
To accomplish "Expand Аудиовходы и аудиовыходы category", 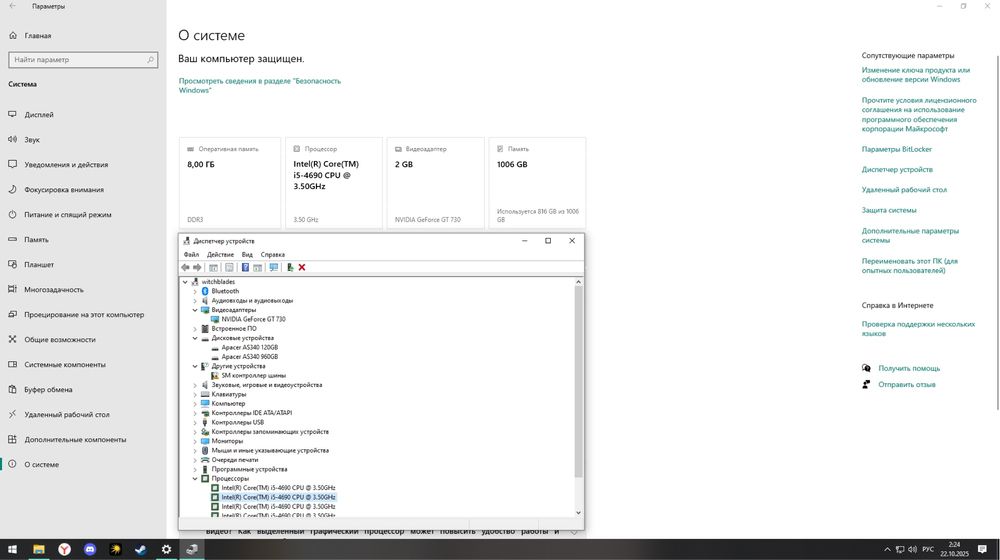I will [195, 300].
